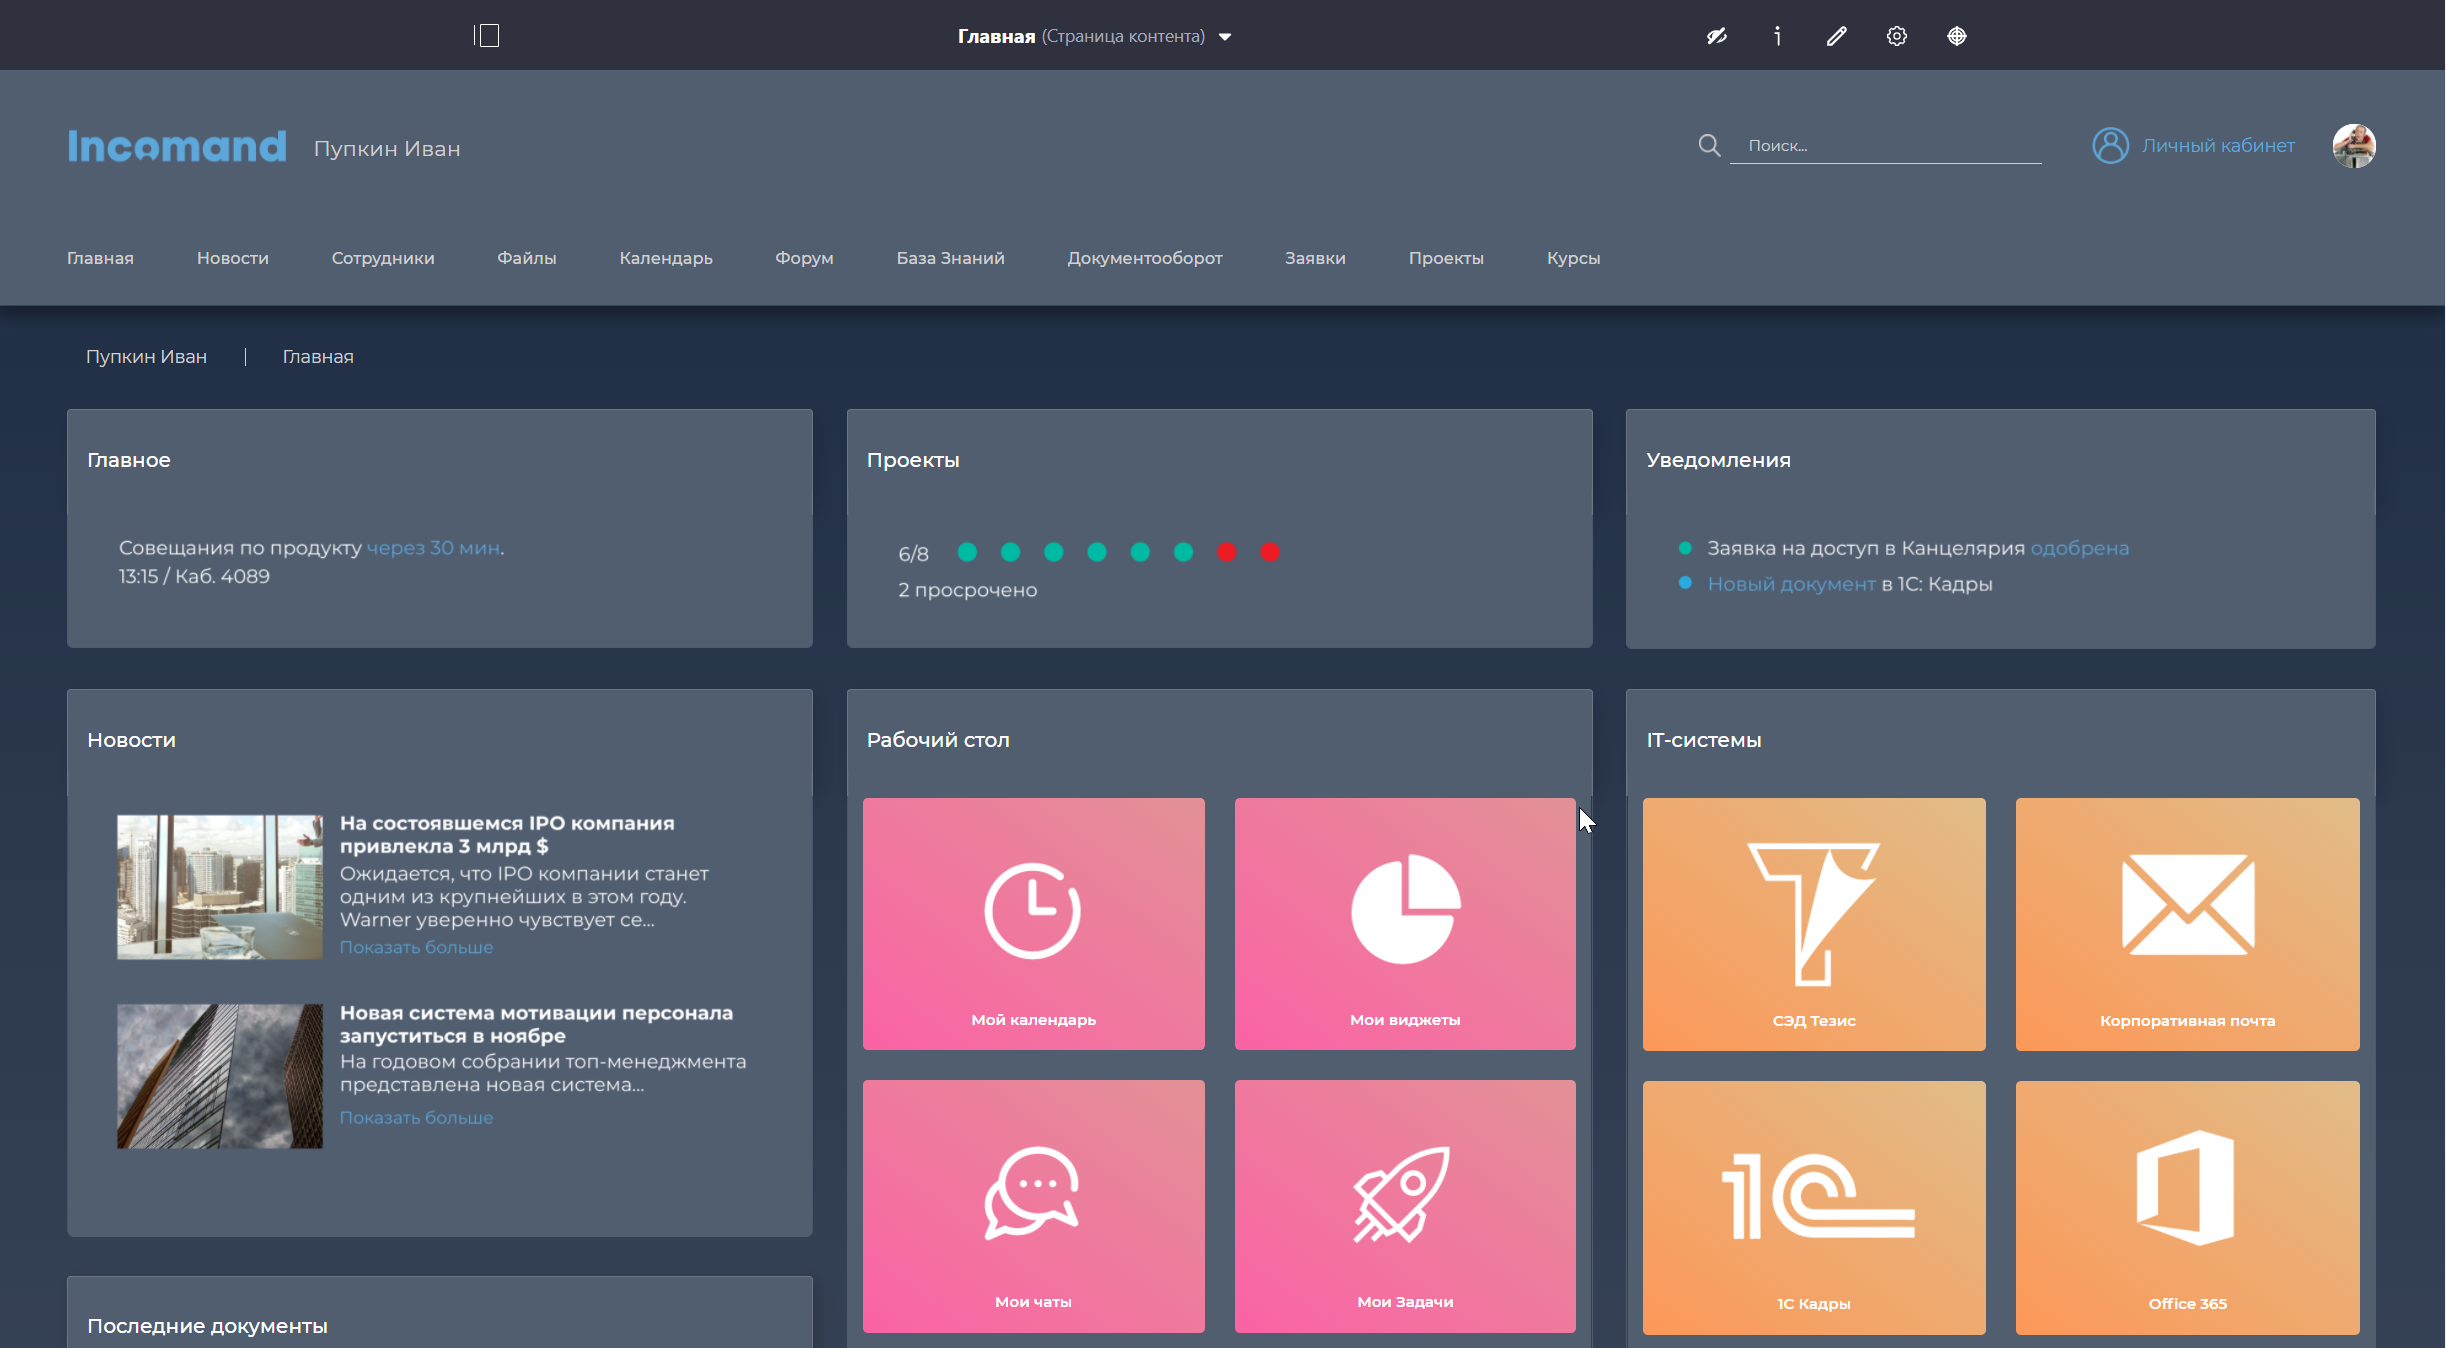This screenshot has width=2446, height=1348.
Task: Click the search magnifier icon
Action: tap(1709, 146)
